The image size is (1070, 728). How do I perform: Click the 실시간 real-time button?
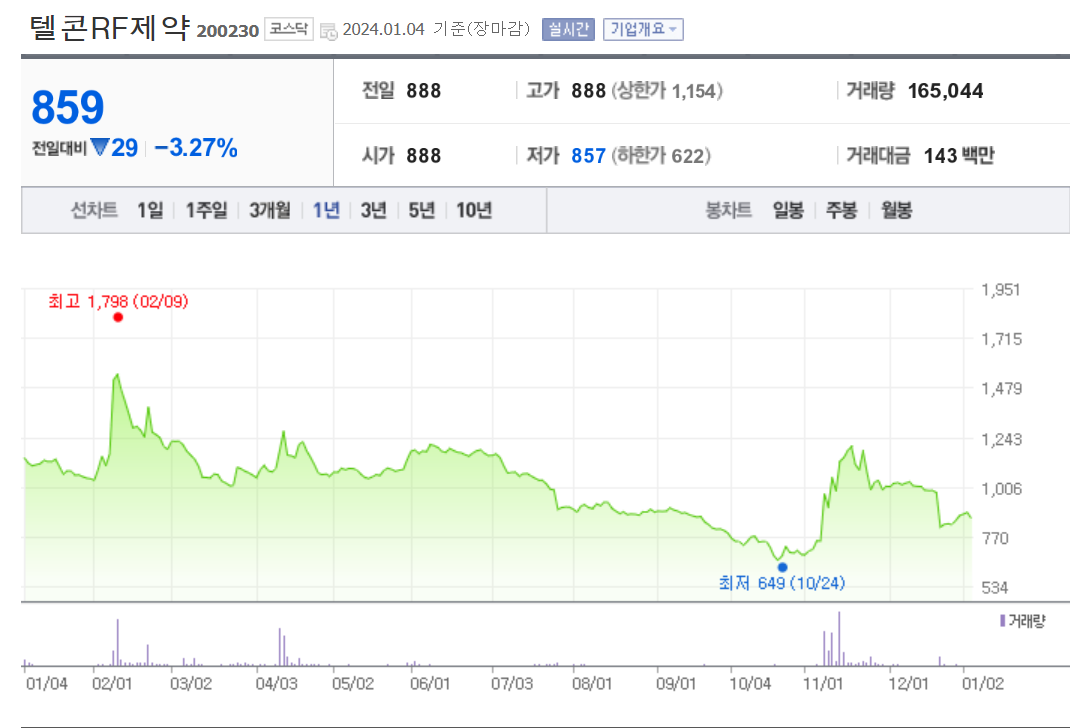(x=568, y=29)
